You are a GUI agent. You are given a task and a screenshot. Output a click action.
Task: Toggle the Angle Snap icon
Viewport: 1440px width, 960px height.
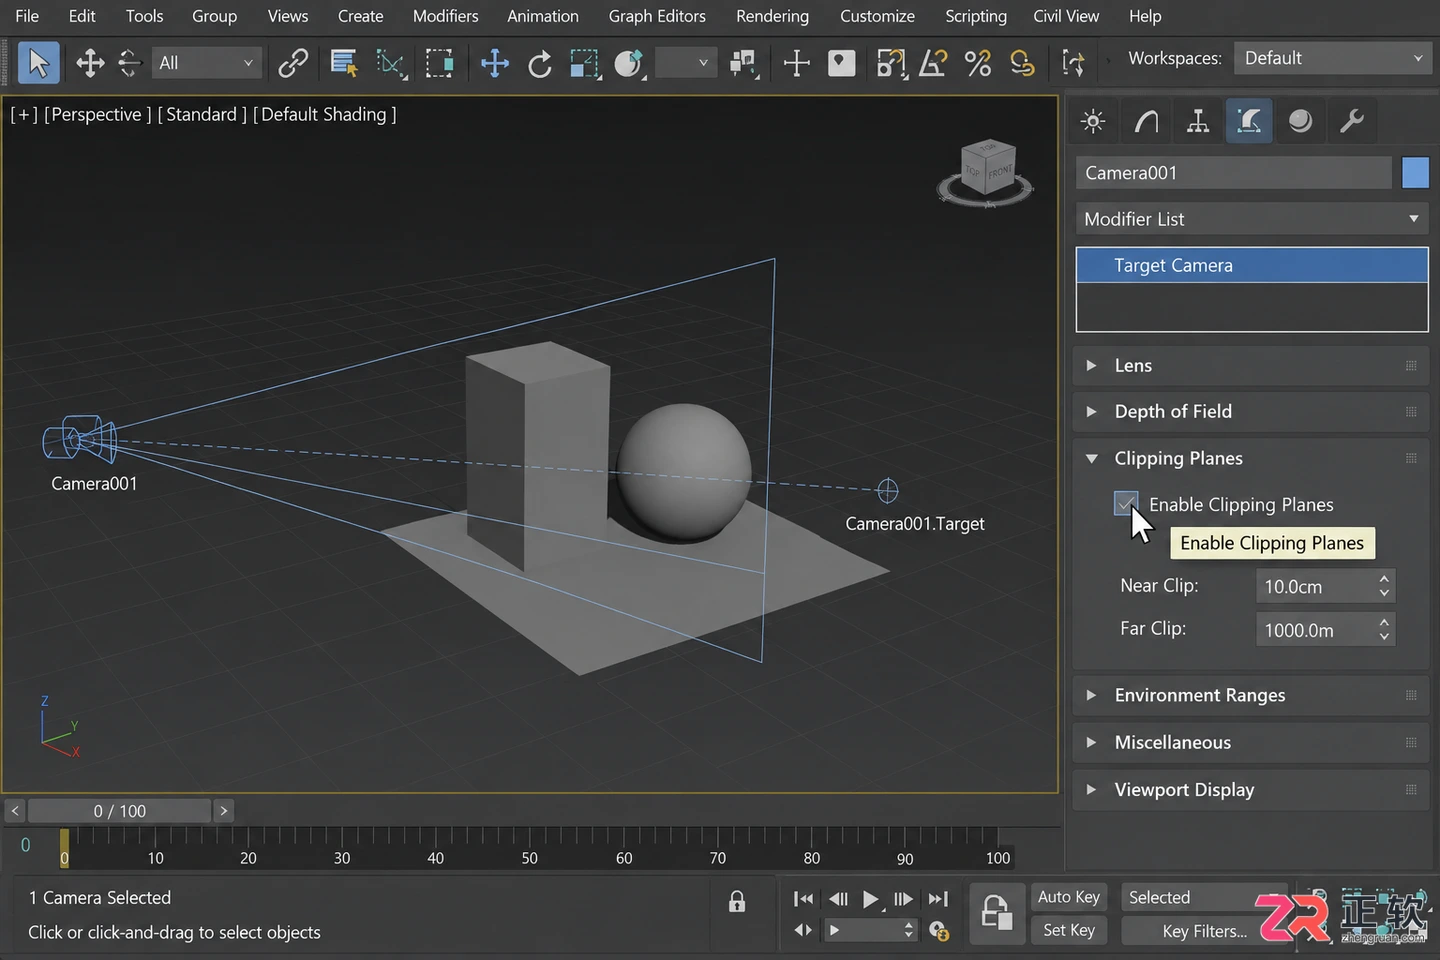point(933,63)
